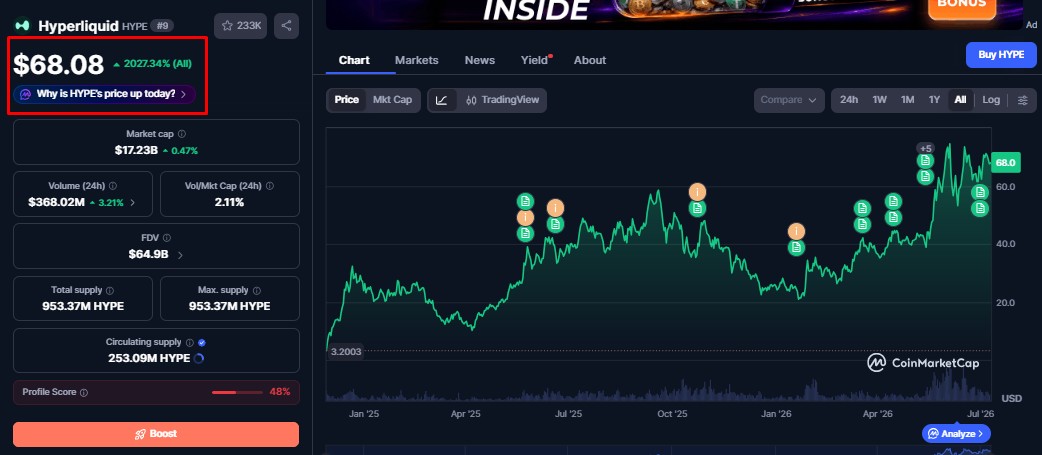Select 1M time range
The image size is (1042, 455).
[907, 100]
